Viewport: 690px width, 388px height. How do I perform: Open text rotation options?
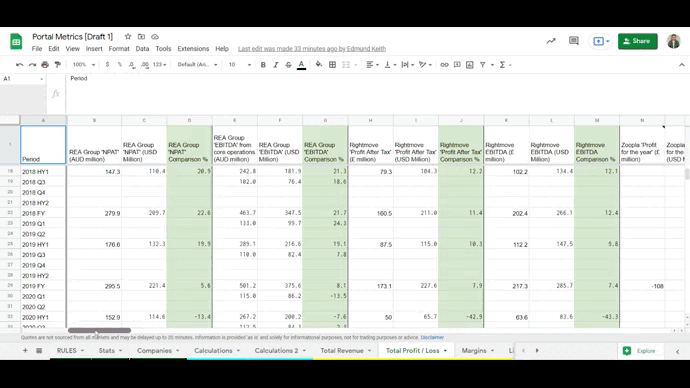click(425, 65)
